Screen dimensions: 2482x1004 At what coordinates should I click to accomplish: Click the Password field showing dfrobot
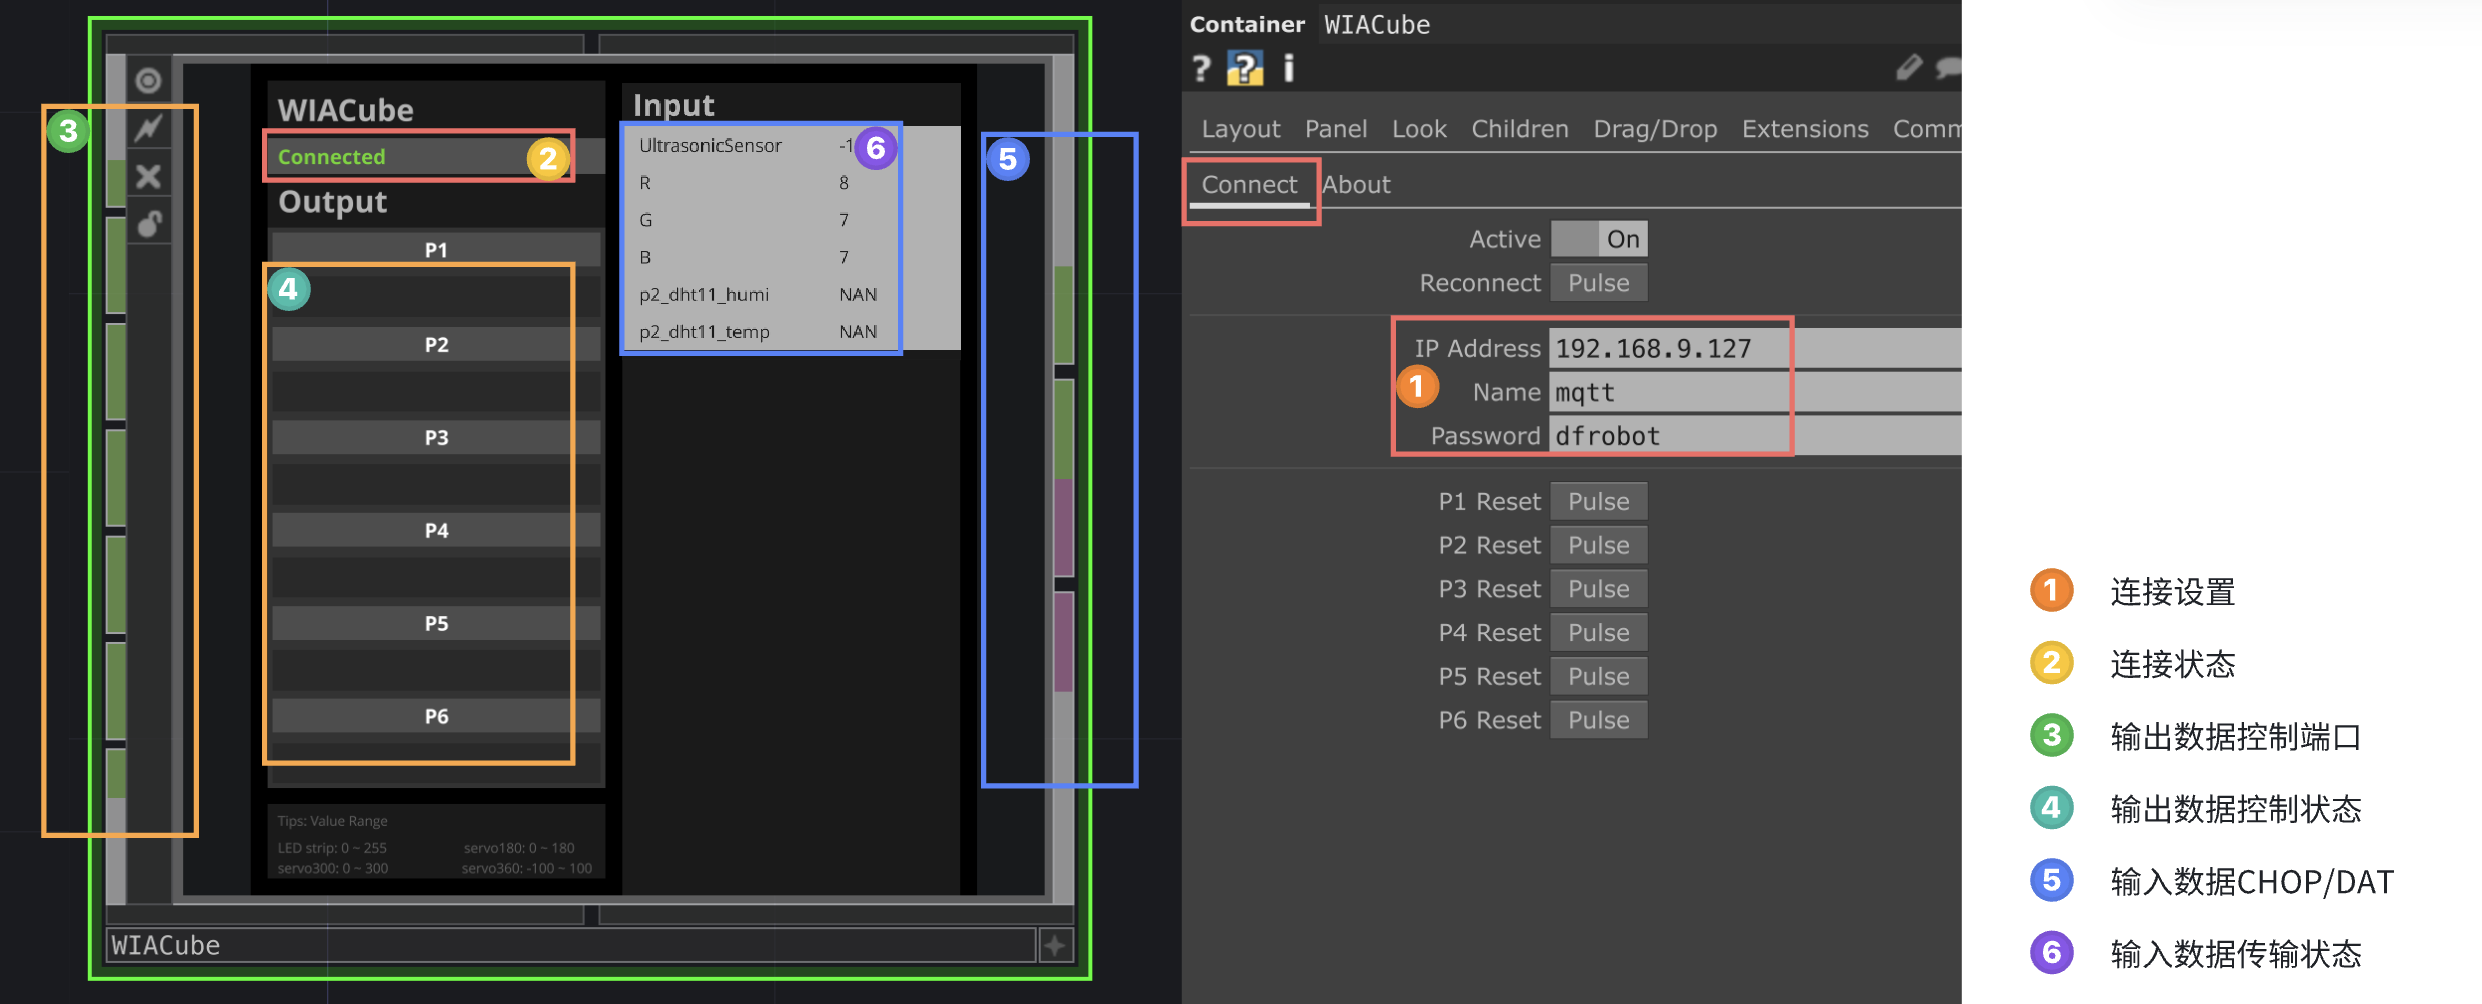pyautogui.click(x=1700, y=436)
